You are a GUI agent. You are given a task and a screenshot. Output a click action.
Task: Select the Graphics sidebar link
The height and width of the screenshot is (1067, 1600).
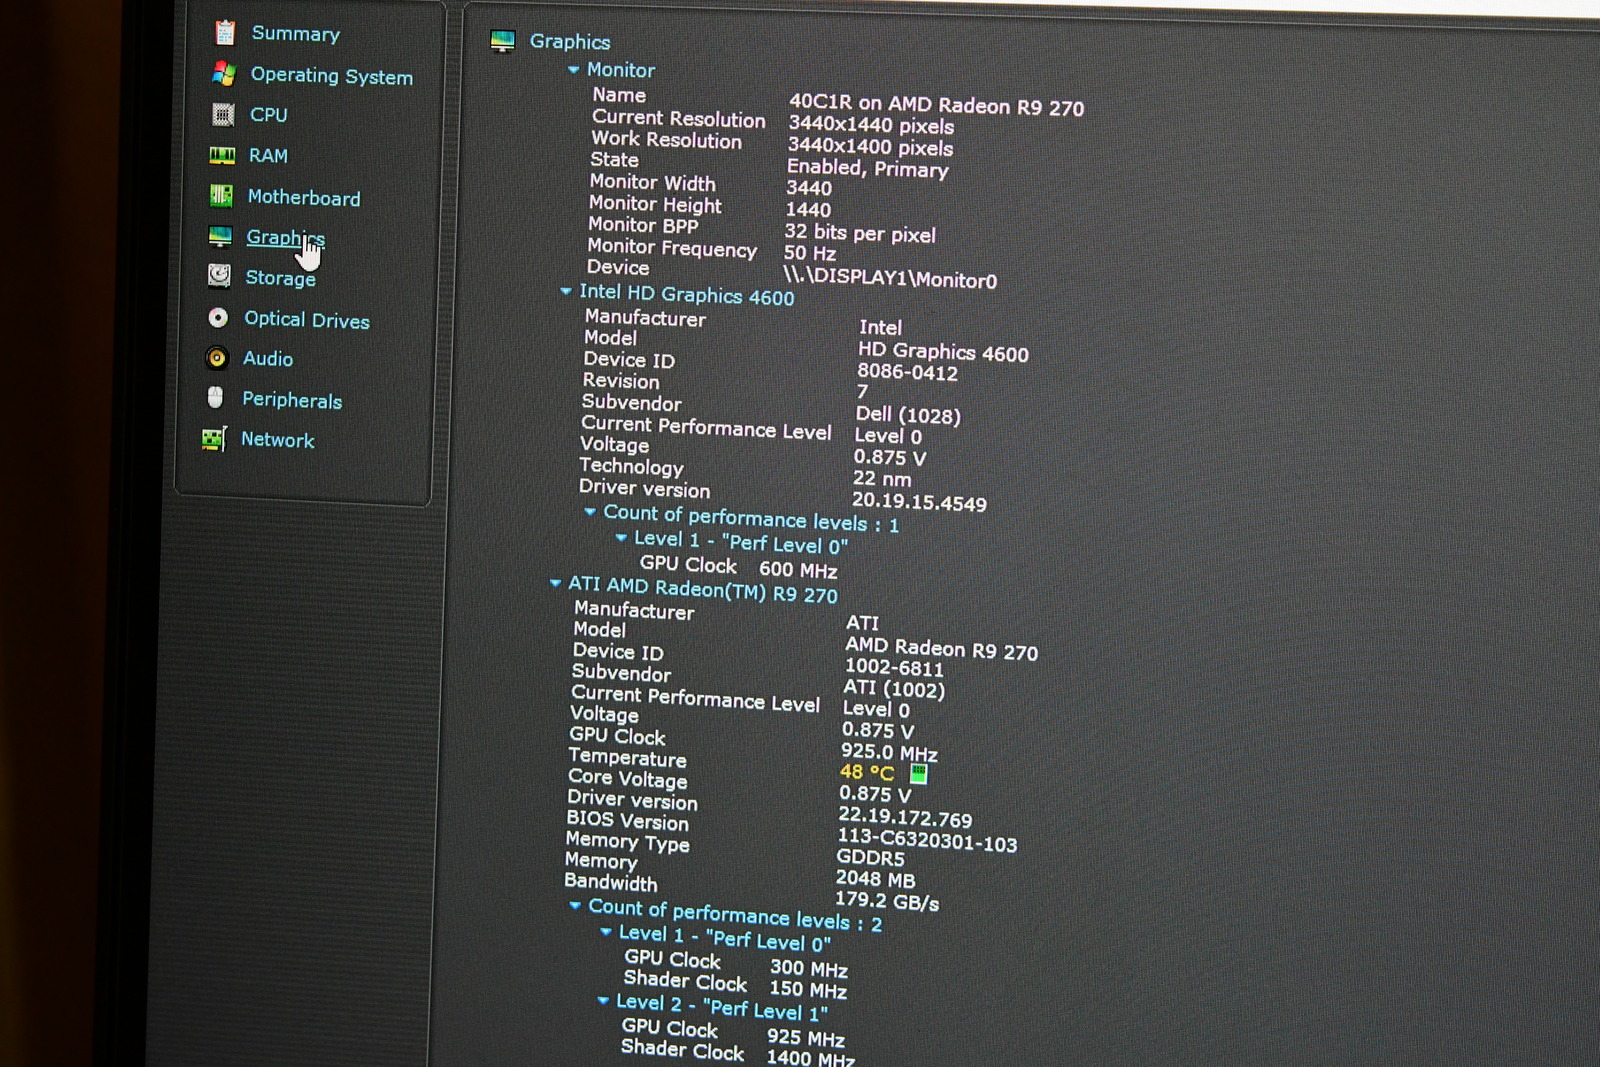[286, 238]
